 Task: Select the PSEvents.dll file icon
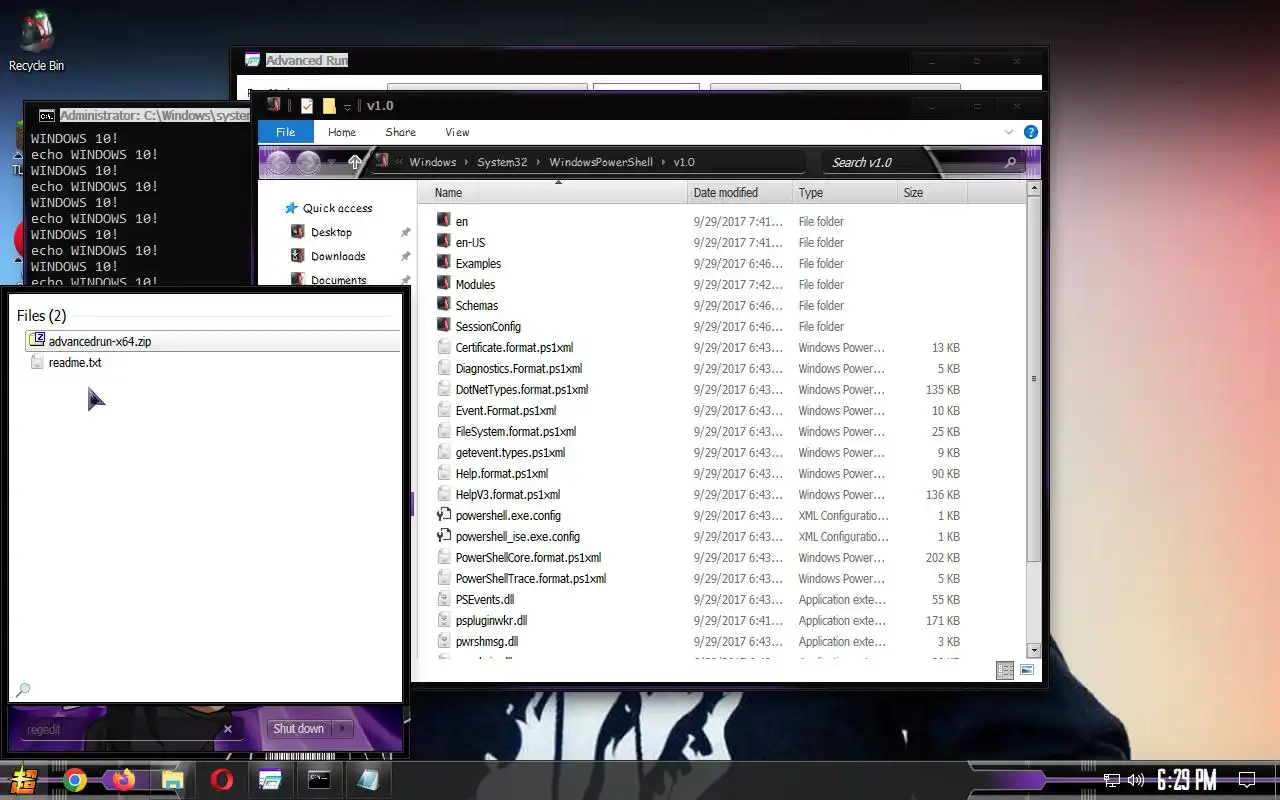[445, 599]
